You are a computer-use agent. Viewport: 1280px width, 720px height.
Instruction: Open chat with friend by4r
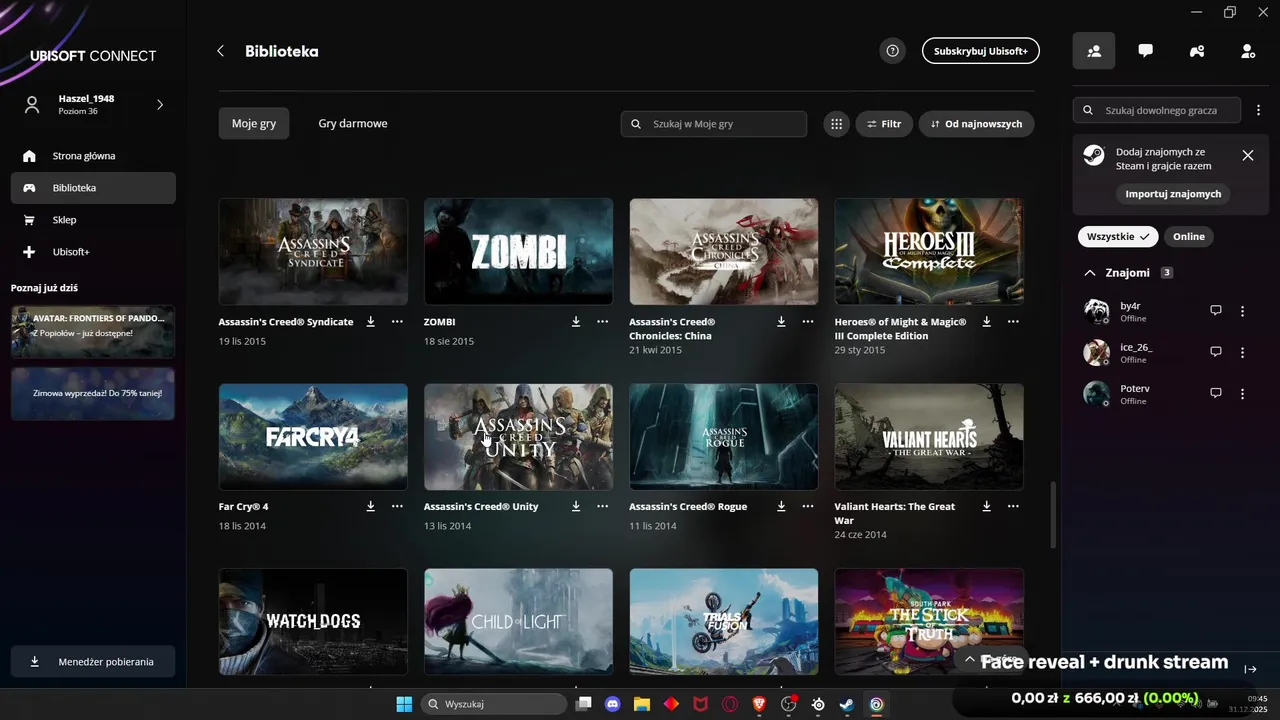pos(1216,311)
